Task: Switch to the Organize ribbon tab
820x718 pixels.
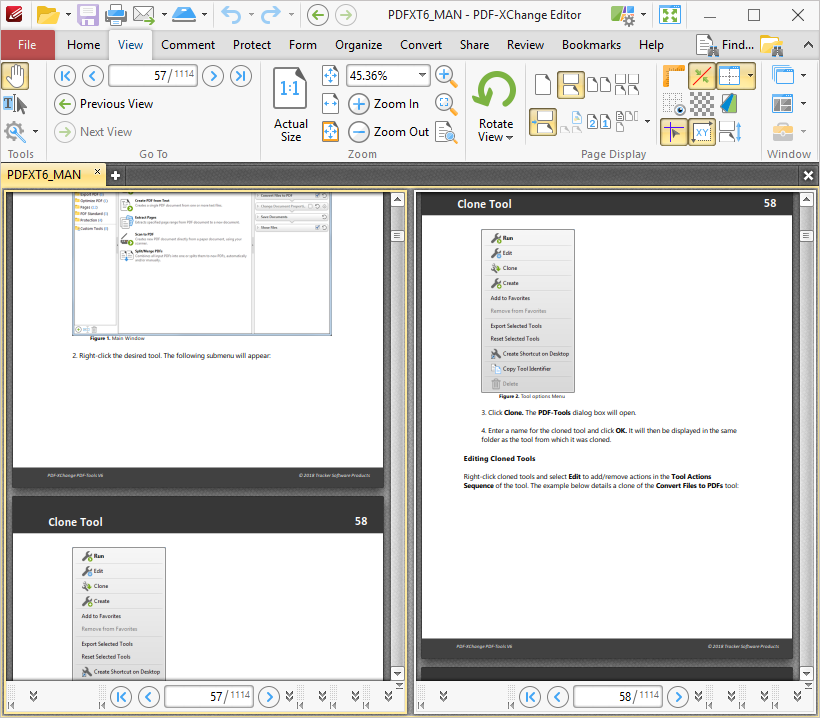Action: pos(358,45)
